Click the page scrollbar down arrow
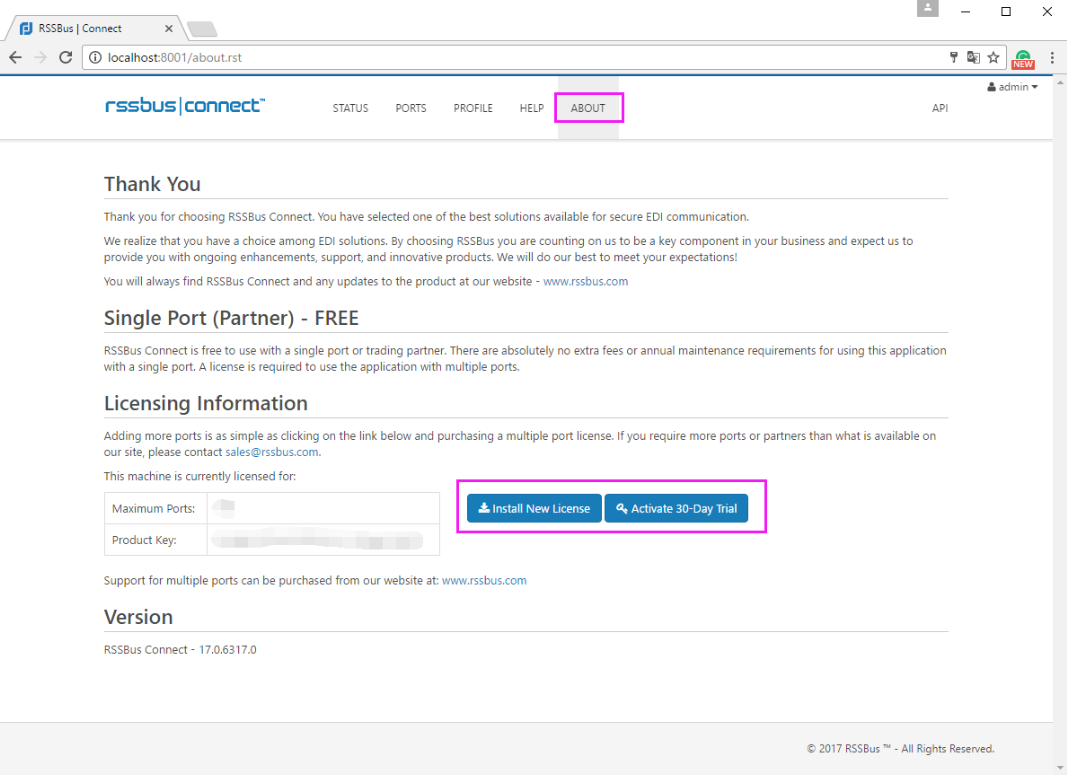 pyautogui.click(x=1060, y=768)
